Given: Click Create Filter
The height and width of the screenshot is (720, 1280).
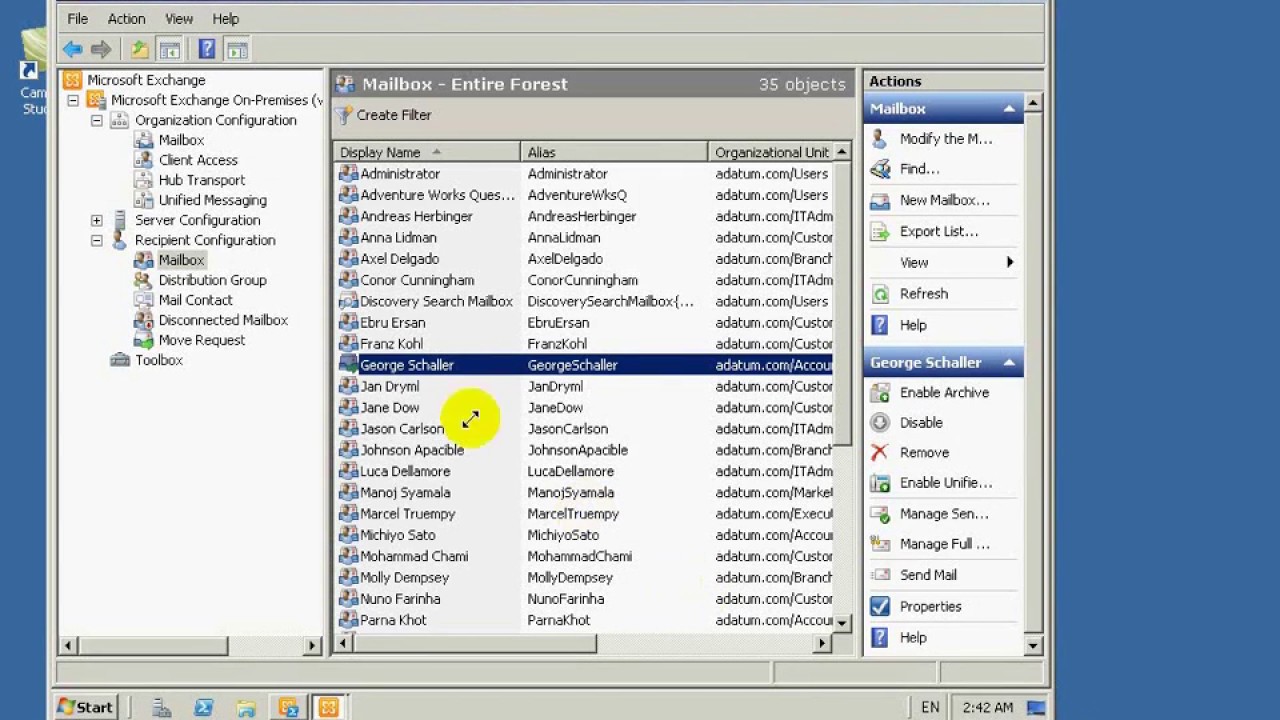Looking at the screenshot, I should (x=384, y=115).
